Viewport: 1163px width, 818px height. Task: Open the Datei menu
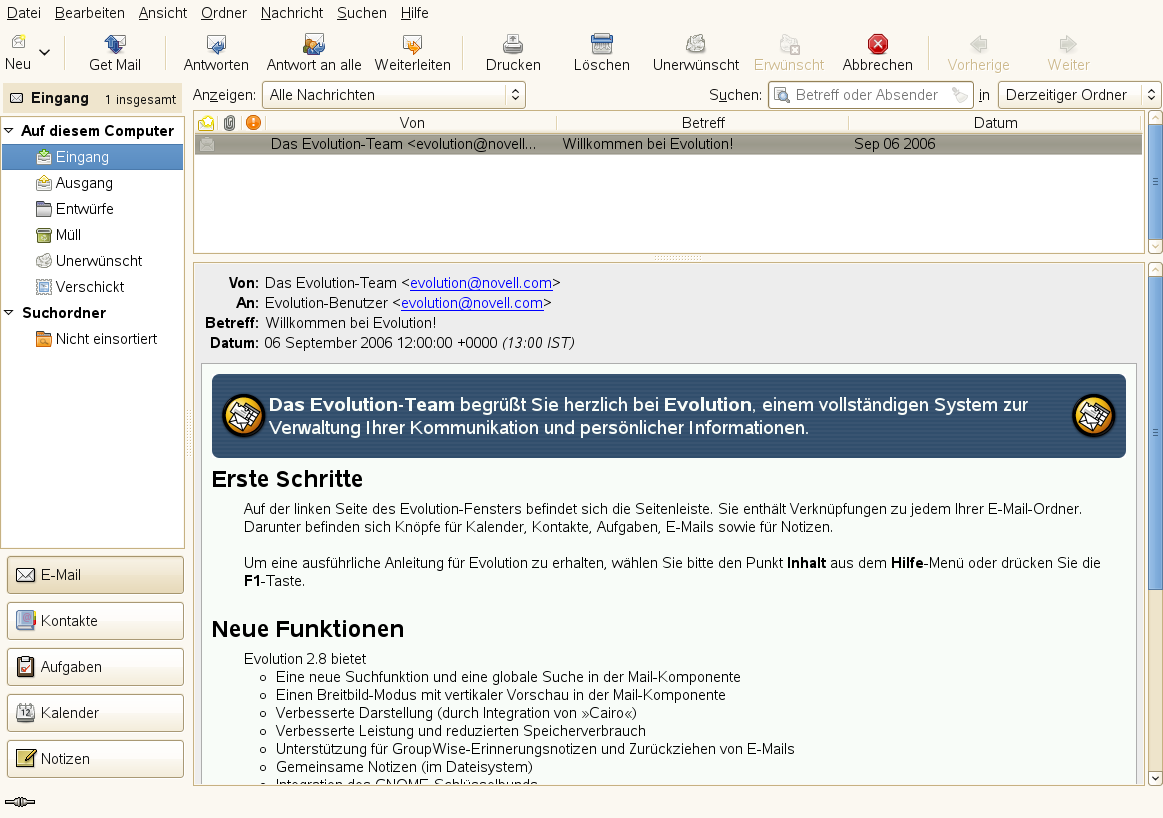point(24,13)
